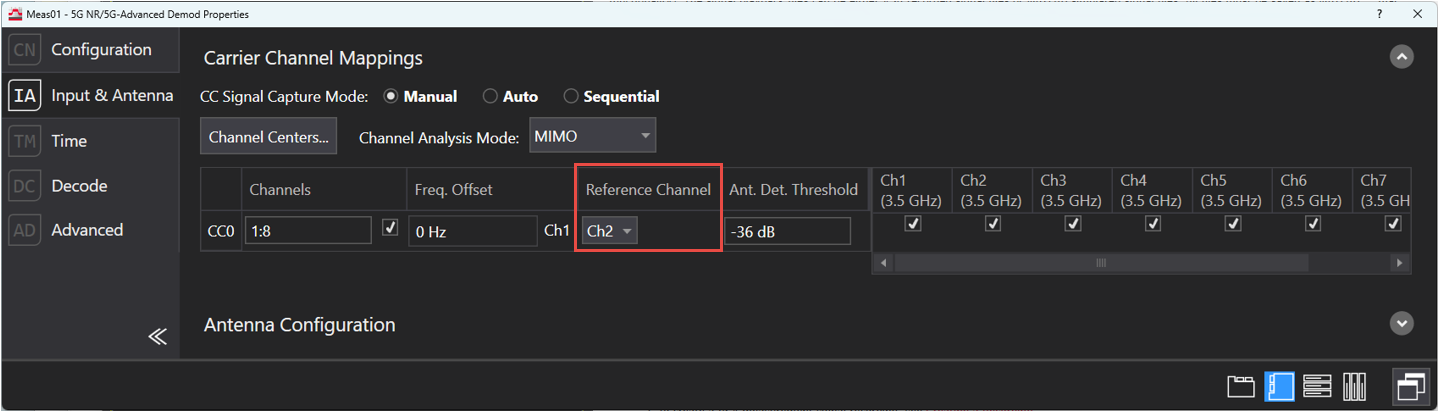Collapse the Carrier Channel Mappings section

tap(1402, 58)
